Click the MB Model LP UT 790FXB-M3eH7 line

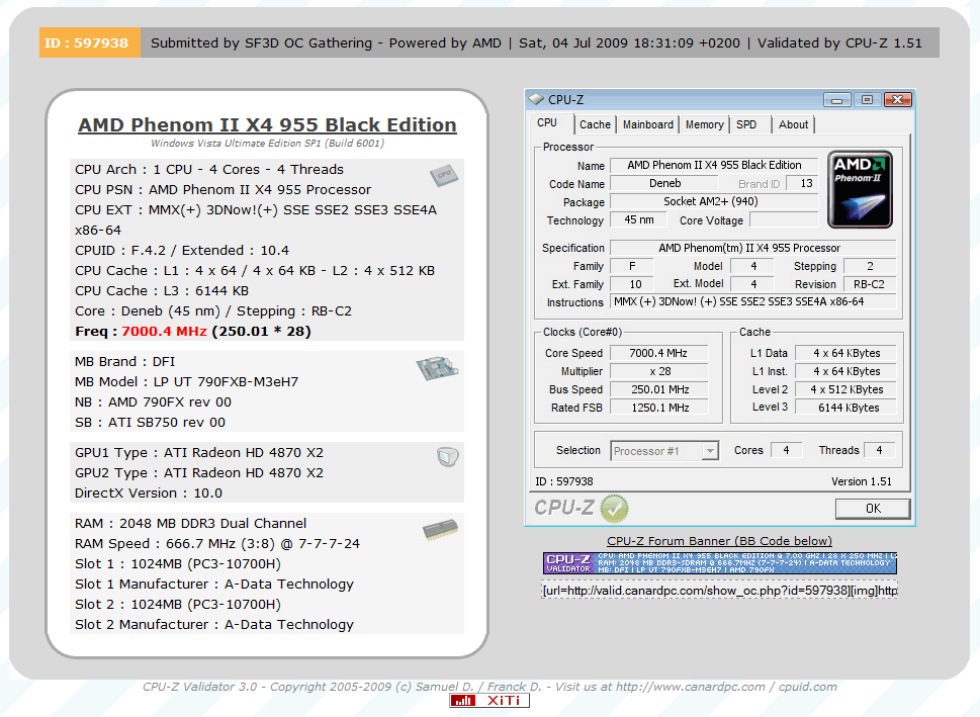pos(186,382)
